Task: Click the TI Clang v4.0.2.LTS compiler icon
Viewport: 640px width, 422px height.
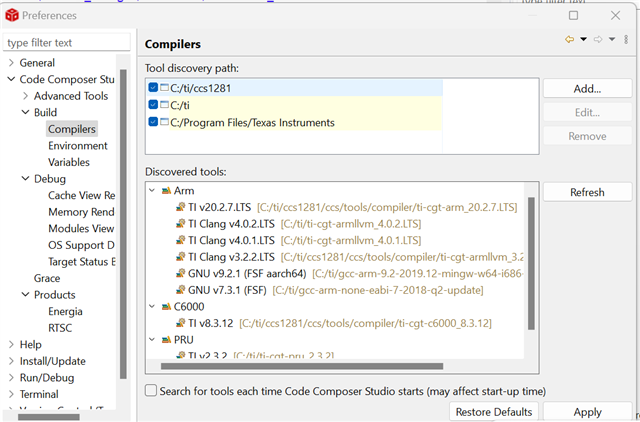Action: pyautogui.click(x=180, y=224)
